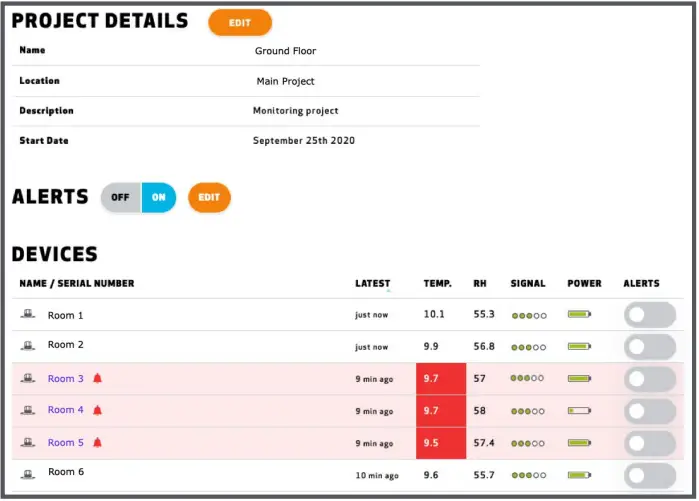
Task: Click the Project Details EDIT button
Action: [240, 23]
